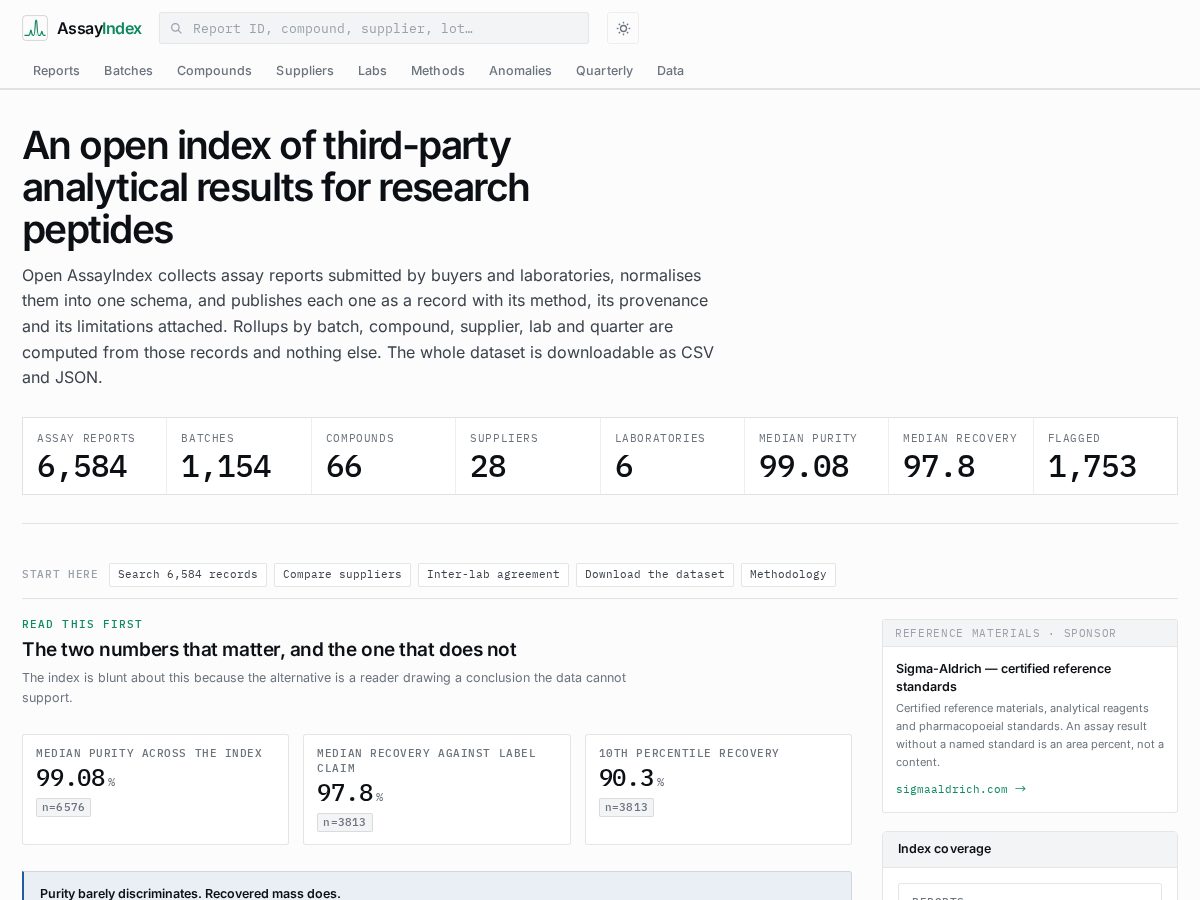Go to the Anomalies section
1200x900 pixels.
520,71
